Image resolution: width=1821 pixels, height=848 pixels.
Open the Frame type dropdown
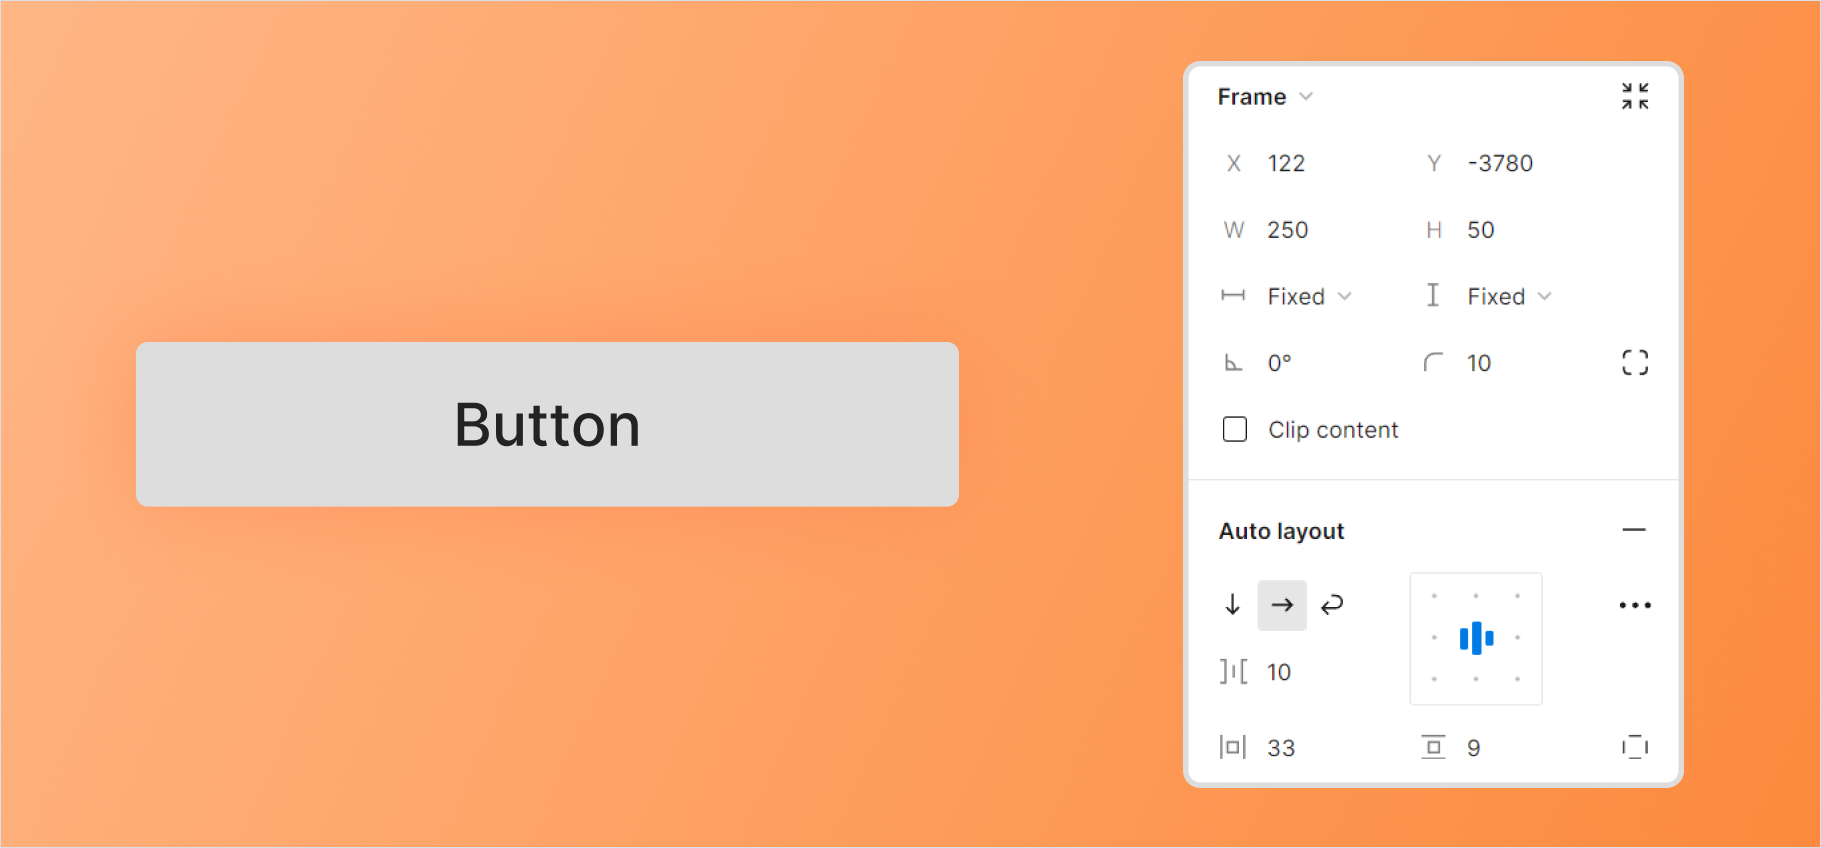click(1265, 97)
